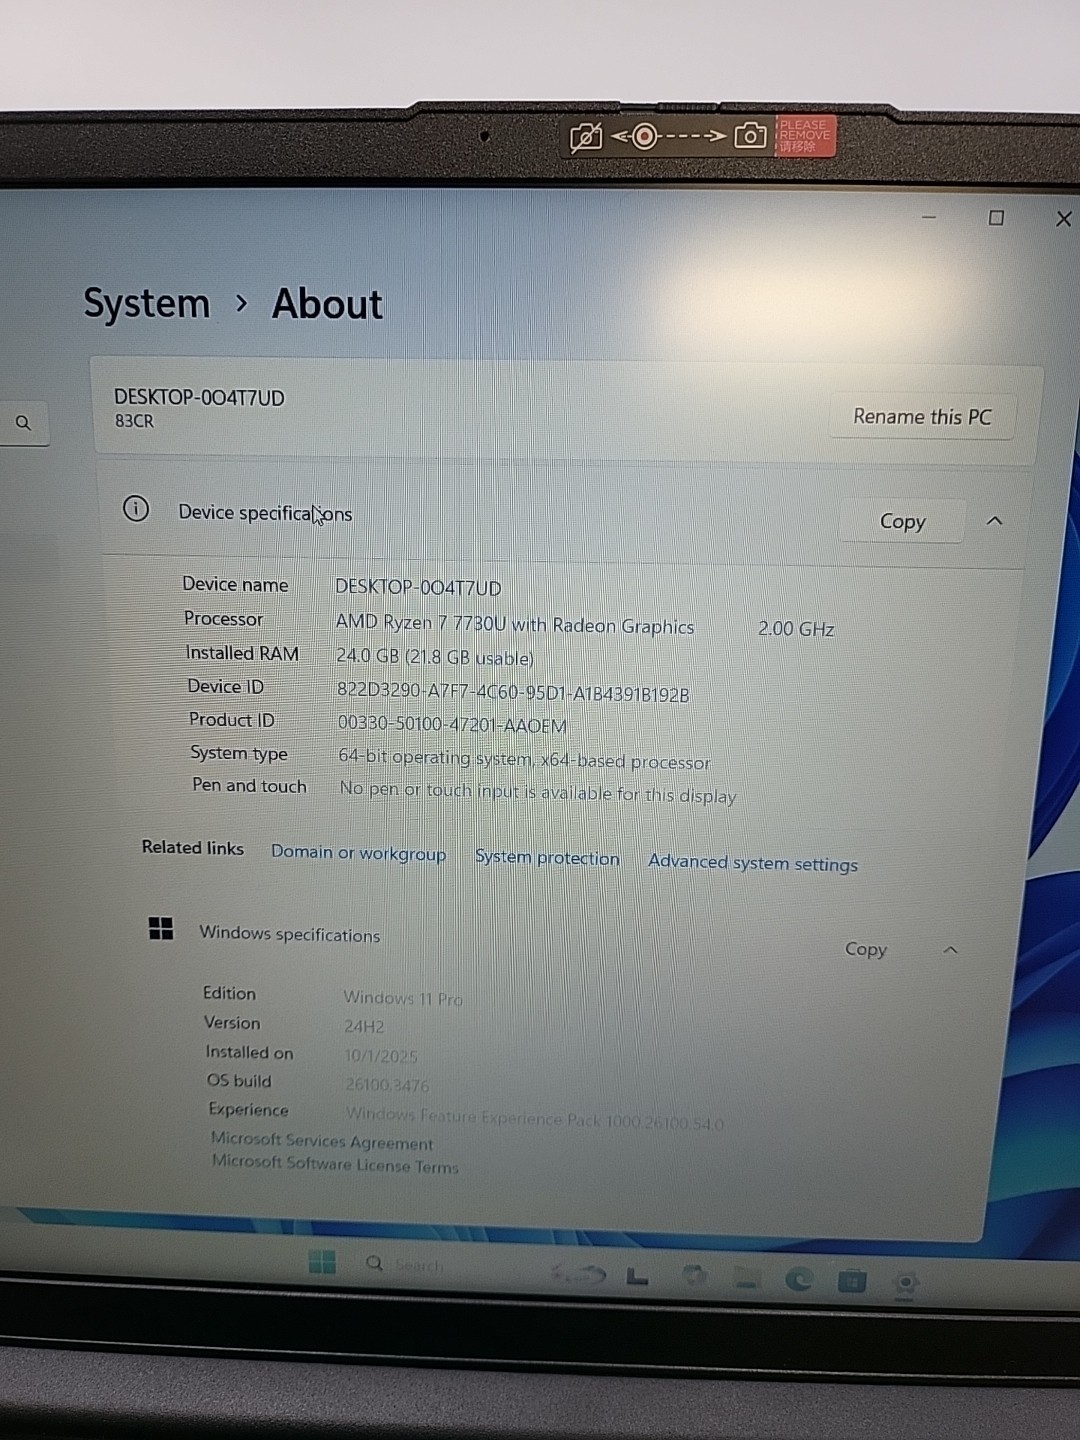The height and width of the screenshot is (1440, 1080).
Task: Open the Windows Start menu
Action: click(x=322, y=1261)
